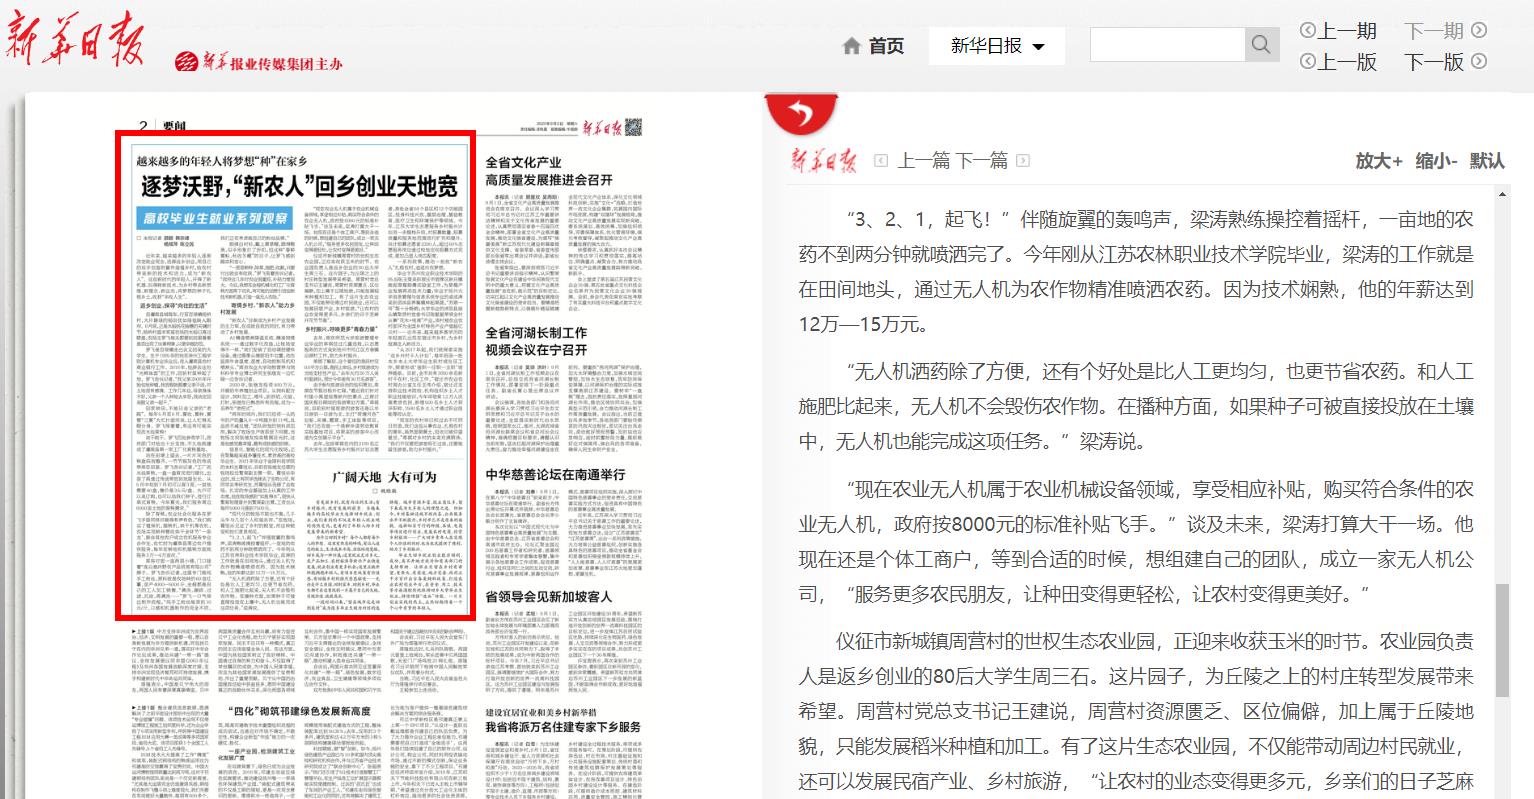Image resolution: width=1534 pixels, height=799 pixels.
Task: Click the article pane vertical scrollbar thumb
Action: 1501,640
